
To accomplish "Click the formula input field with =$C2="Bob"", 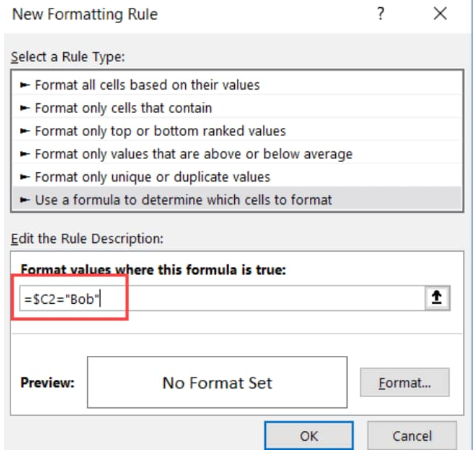I will pyautogui.click(x=223, y=299).
